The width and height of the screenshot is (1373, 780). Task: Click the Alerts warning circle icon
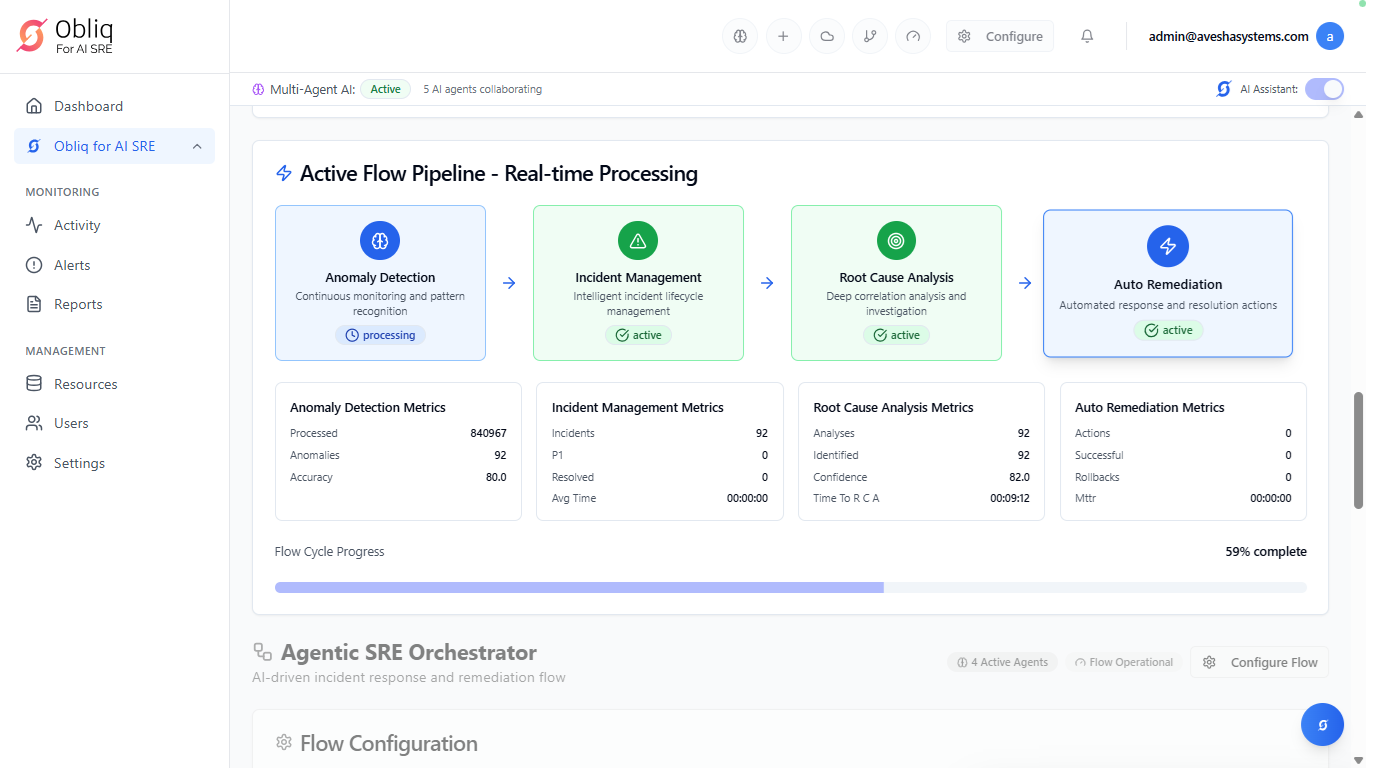pyautogui.click(x=34, y=265)
